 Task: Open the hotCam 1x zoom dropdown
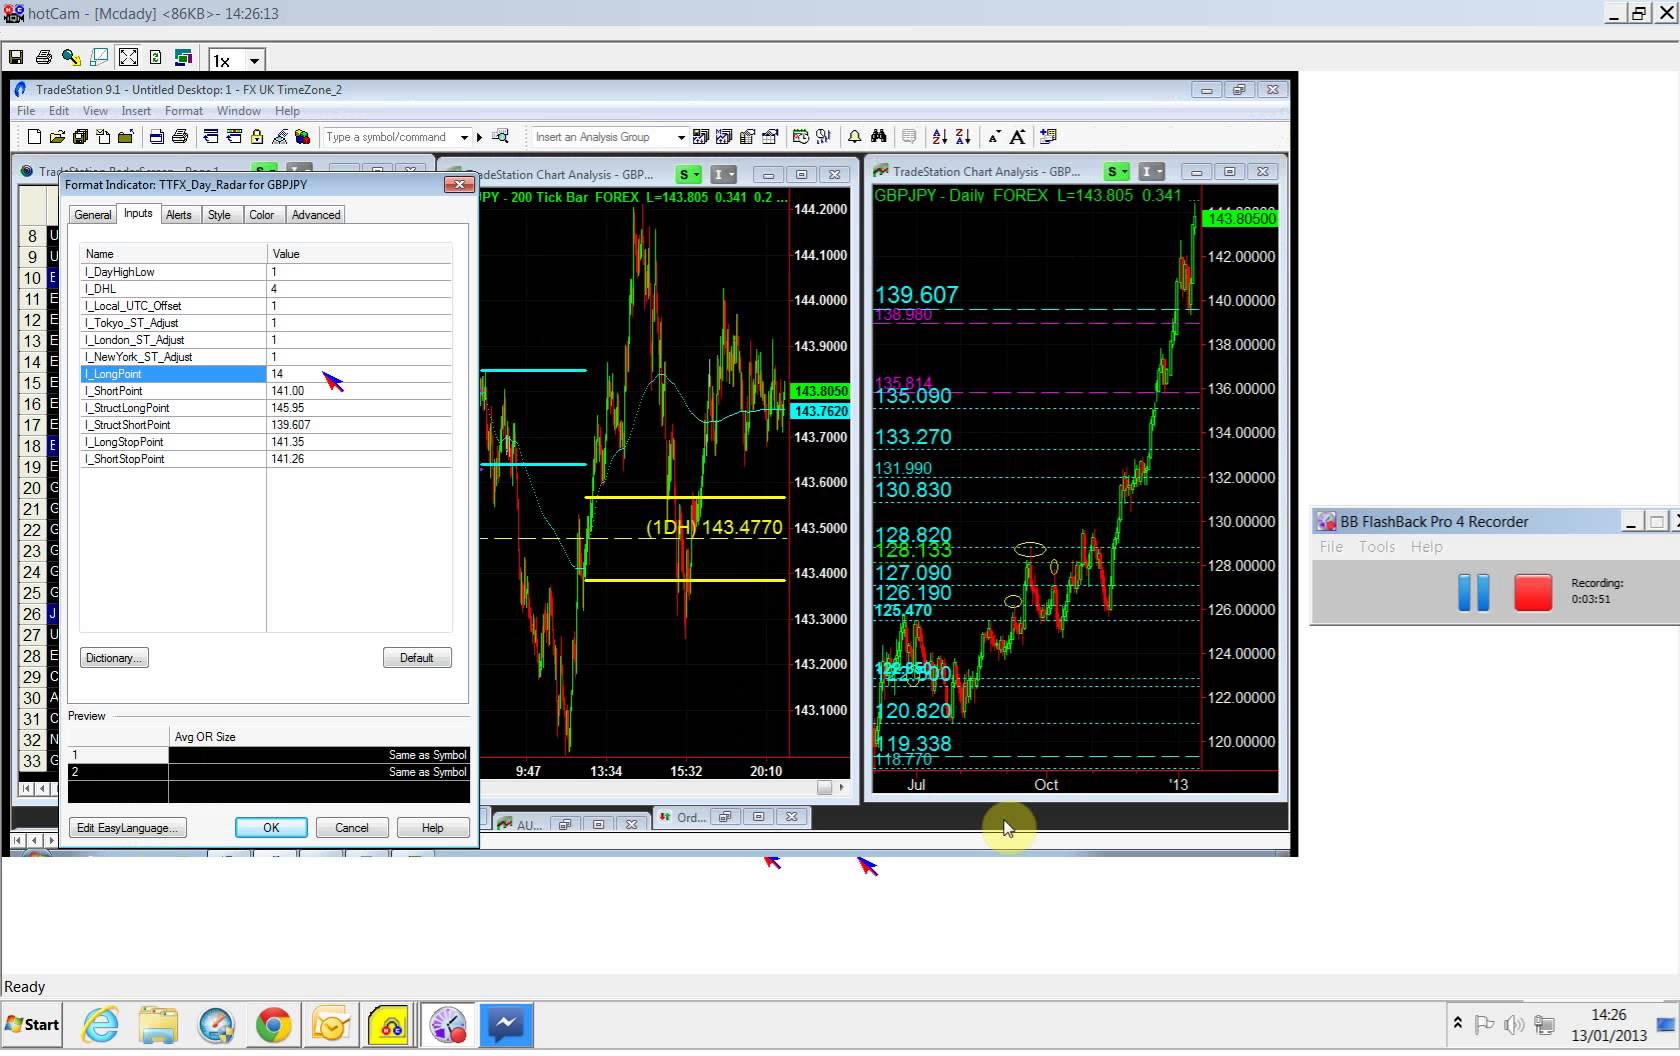(x=254, y=60)
